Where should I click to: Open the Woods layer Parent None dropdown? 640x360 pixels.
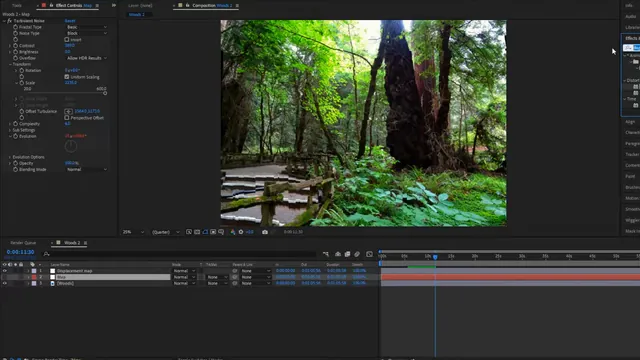click(256, 283)
